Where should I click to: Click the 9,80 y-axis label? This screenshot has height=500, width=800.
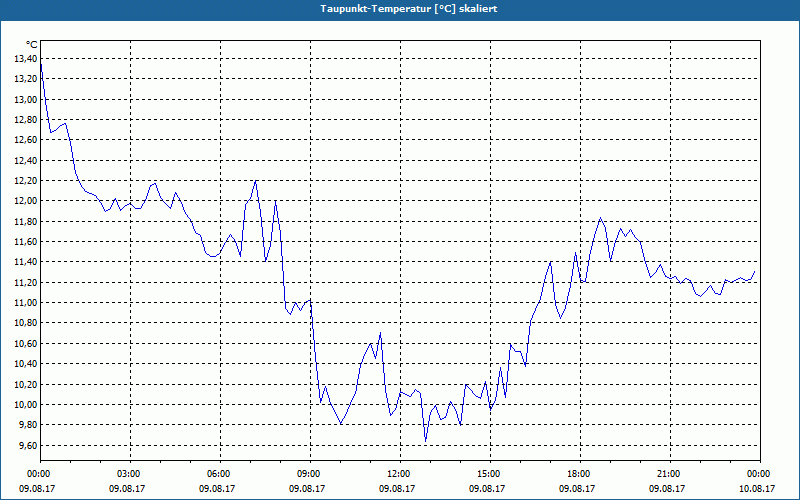(x=29, y=425)
